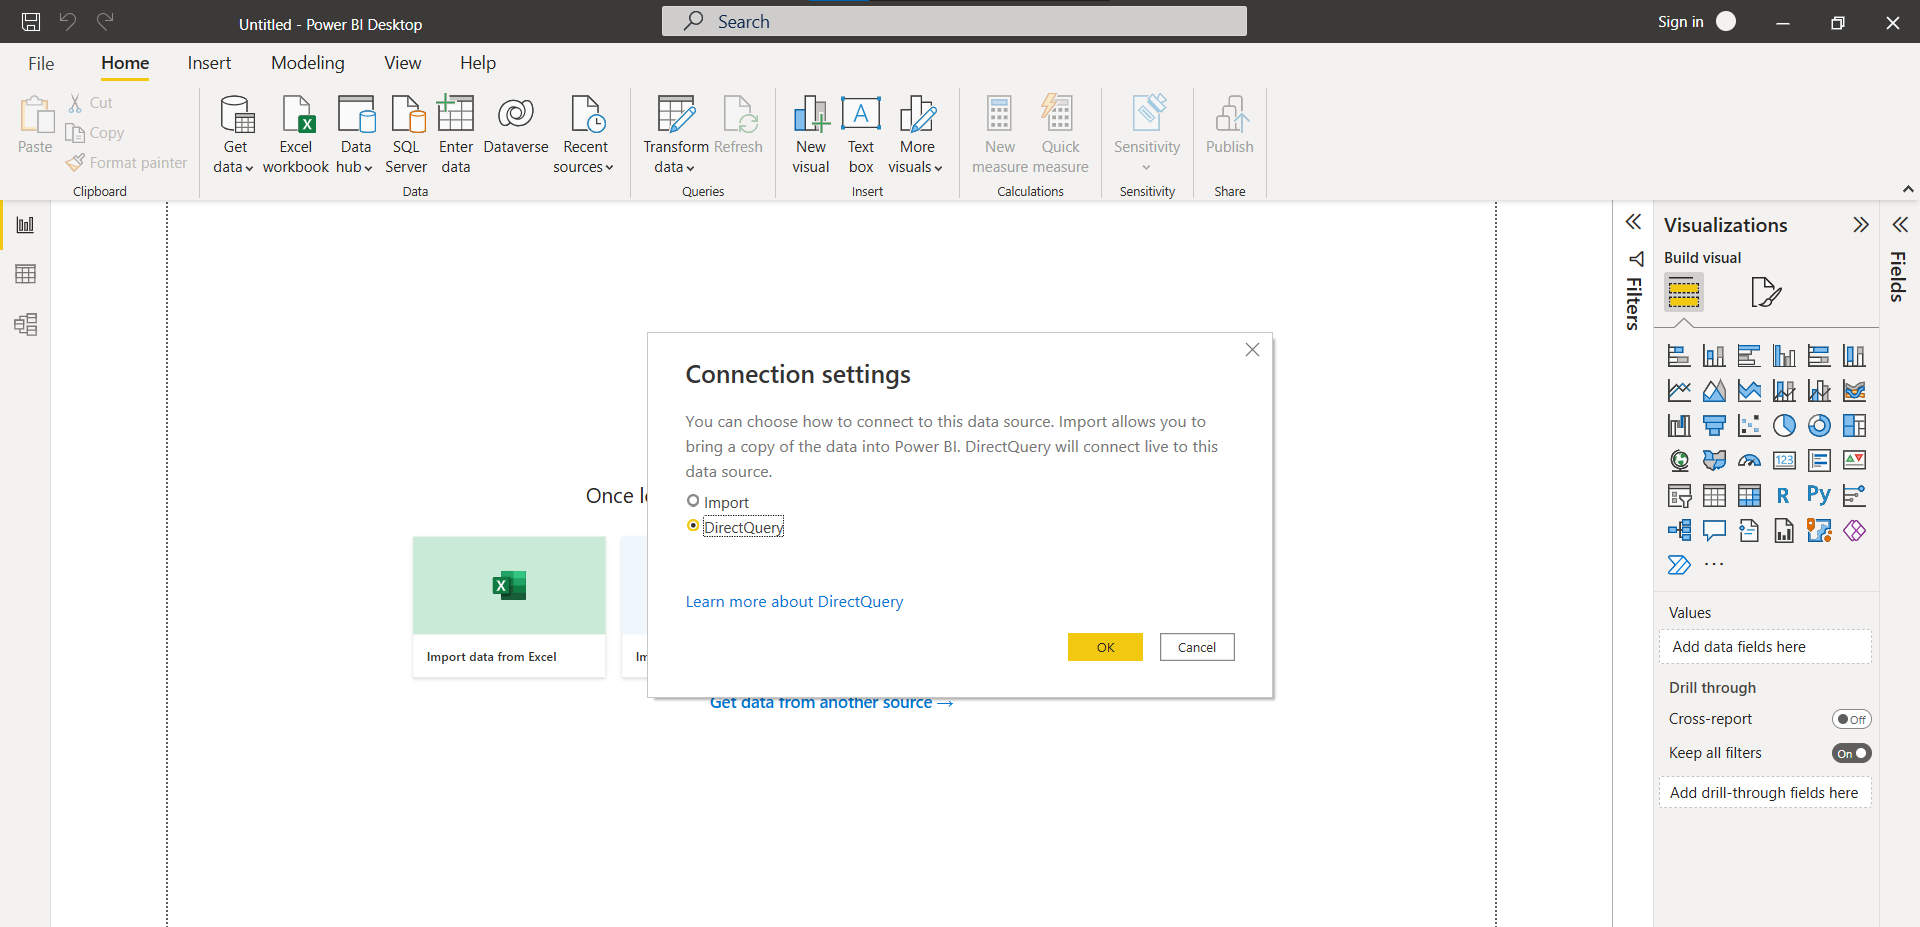Open the Data view in sidebar
Viewport: 1920px width, 927px height.
pos(25,274)
